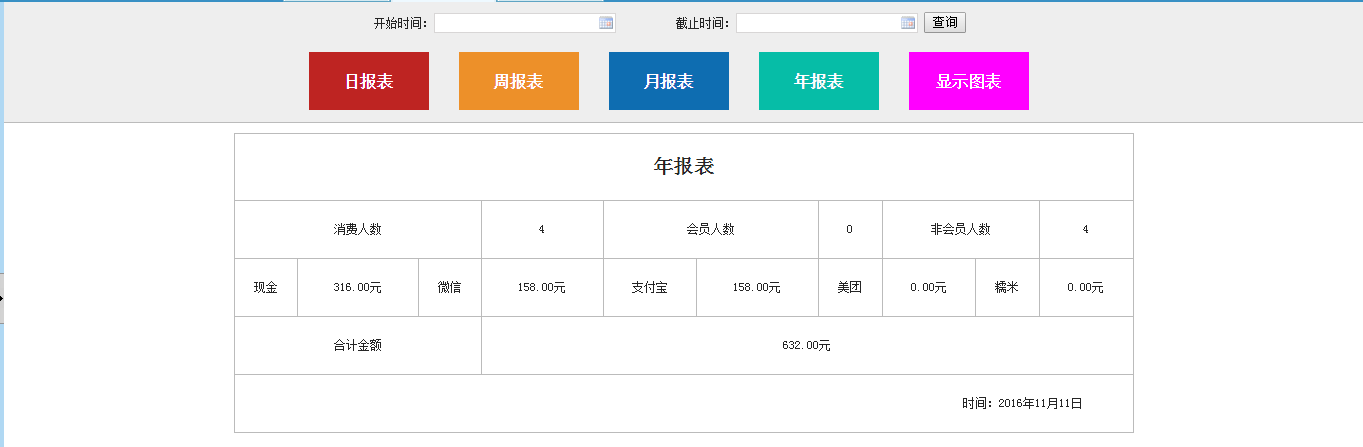Open the blue 月报表 report
The height and width of the screenshot is (447, 1363).
point(669,81)
